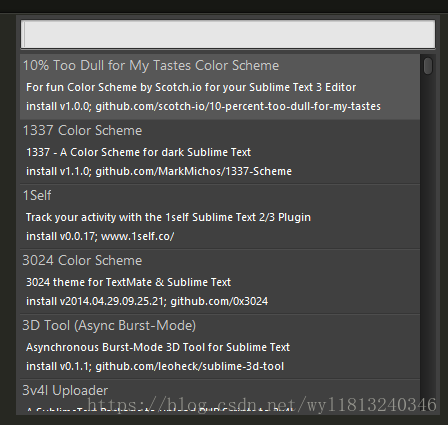Click 'Asynchronous Burst-Mode 3D Tool' description
The height and width of the screenshot is (425, 448).
tap(158, 347)
